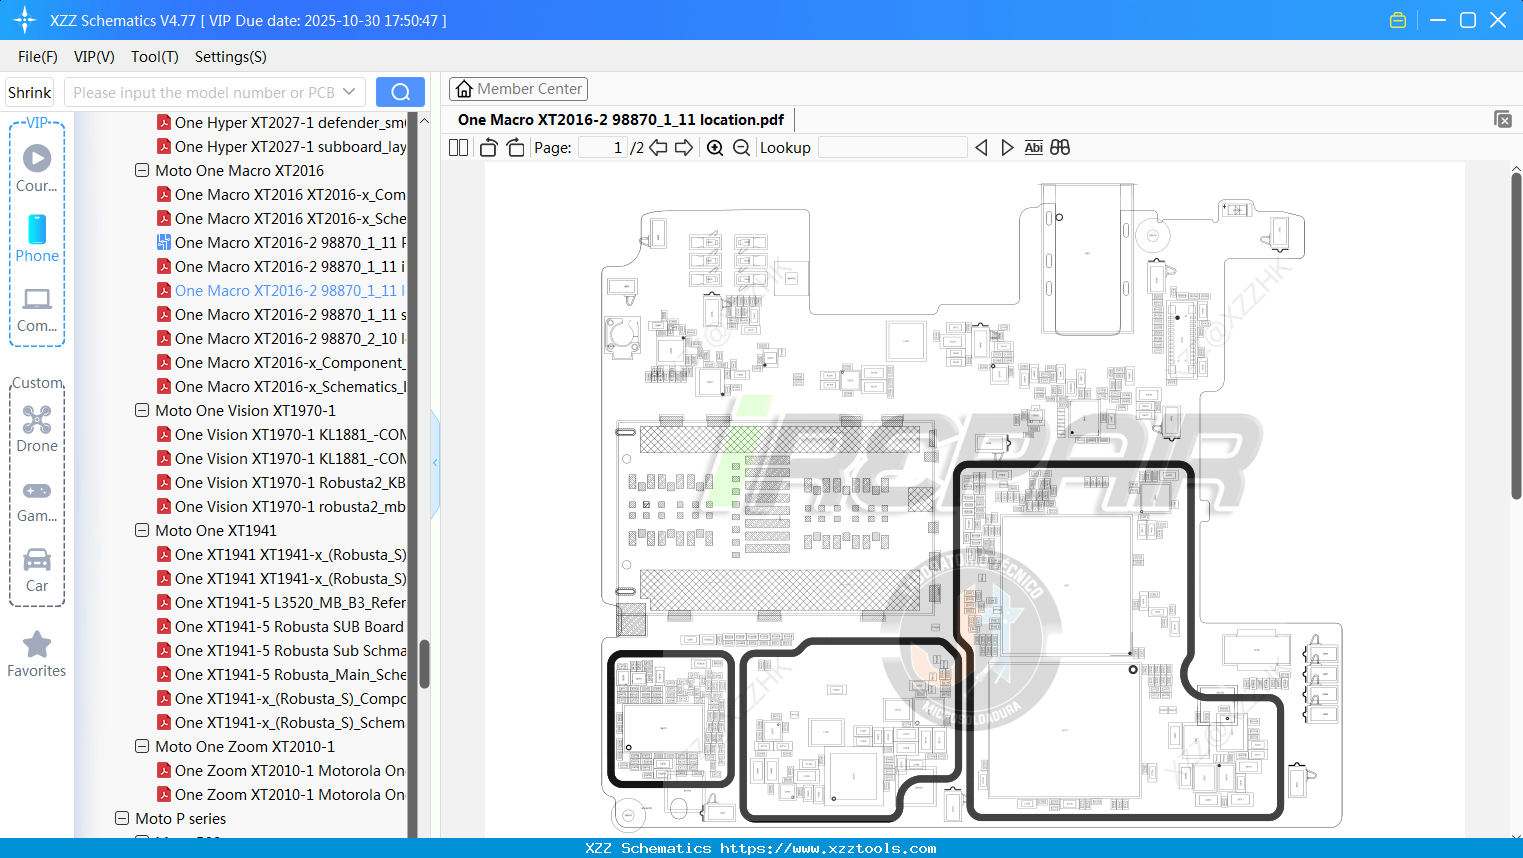1523x858 pixels.
Task: Open One XT1941-5 L3520_MB_B3_Refer file
Action: point(281,602)
